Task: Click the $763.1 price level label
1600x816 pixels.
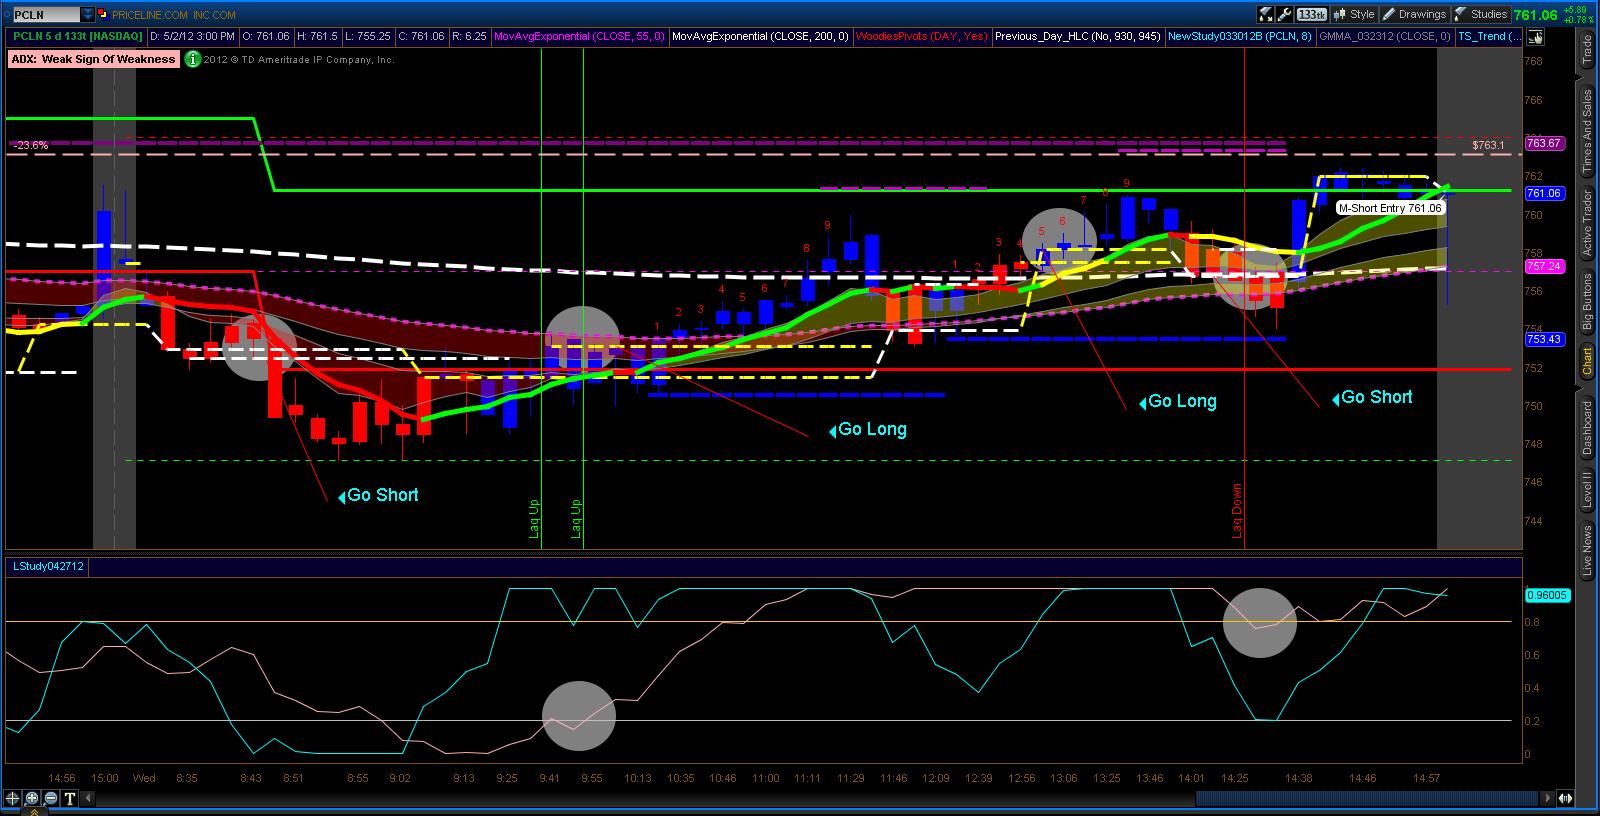Action: coord(1488,146)
